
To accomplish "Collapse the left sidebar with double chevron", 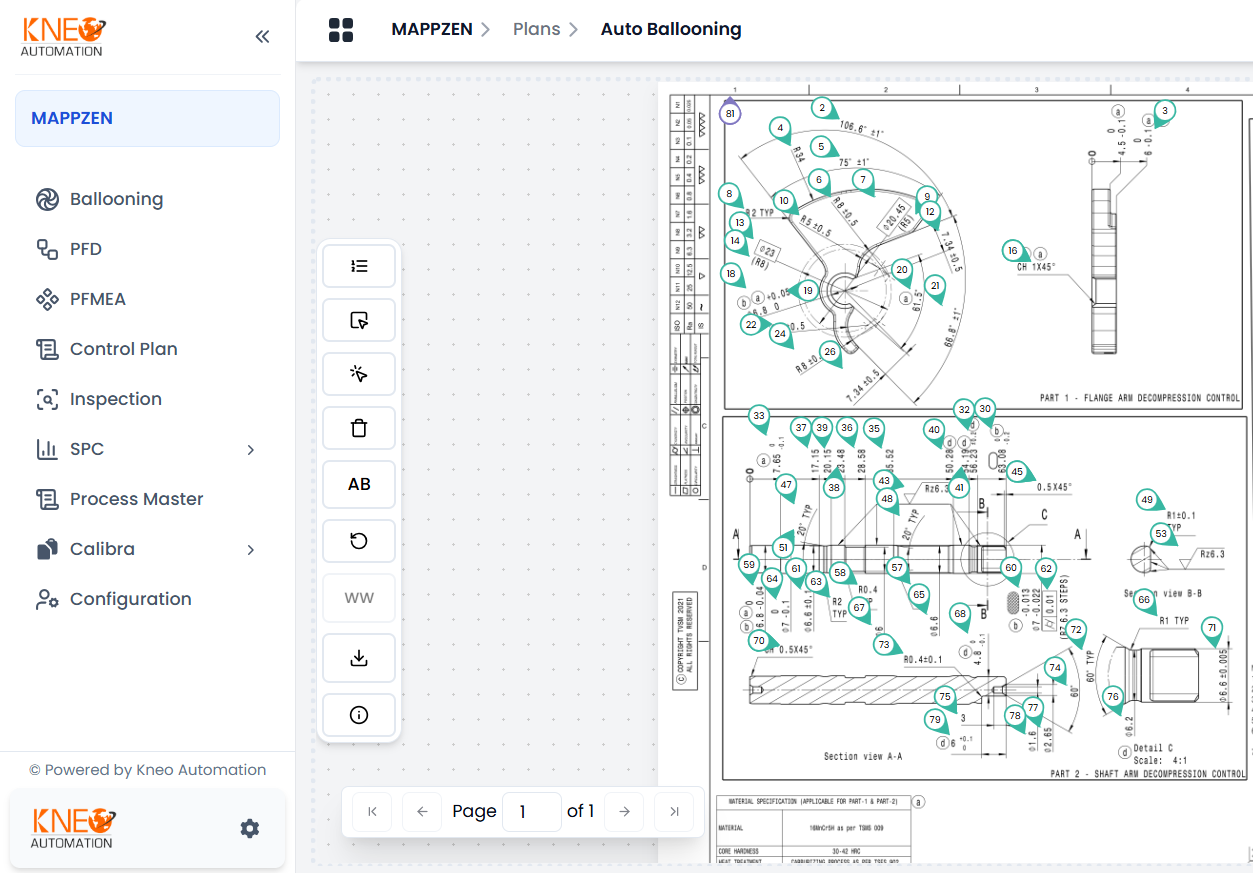I will pos(262,35).
